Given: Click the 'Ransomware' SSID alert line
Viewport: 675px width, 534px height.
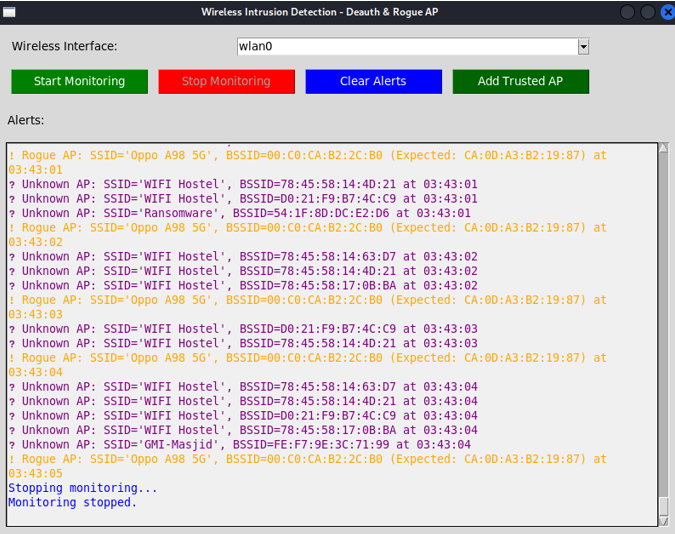Looking at the screenshot, I should 240,213.
